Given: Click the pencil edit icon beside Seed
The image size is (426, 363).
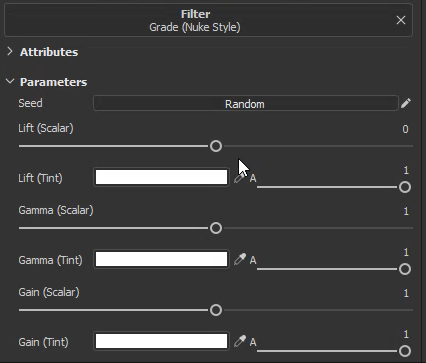Looking at the screenshot, I should click(406, 103).
